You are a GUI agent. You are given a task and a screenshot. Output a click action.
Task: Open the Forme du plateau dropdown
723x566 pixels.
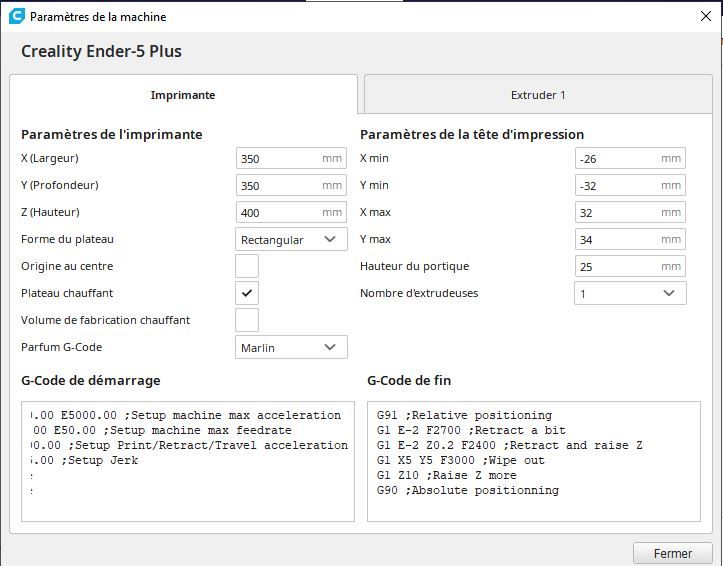pos(291,240)
